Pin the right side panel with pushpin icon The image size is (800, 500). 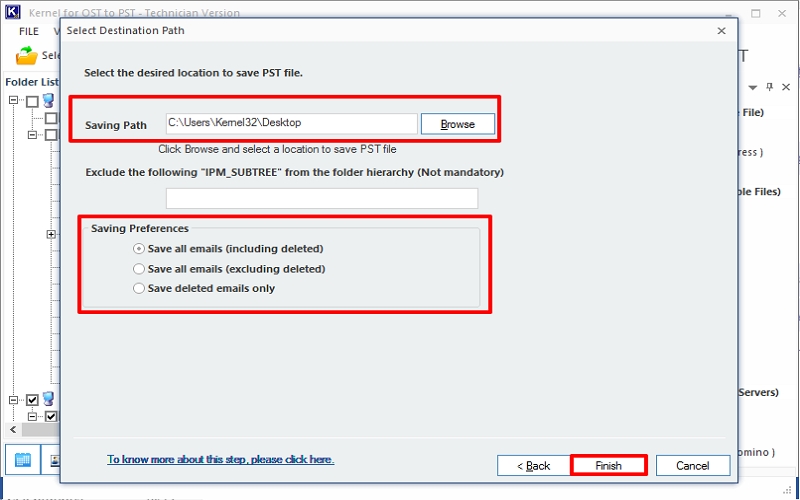pos(769,88)
